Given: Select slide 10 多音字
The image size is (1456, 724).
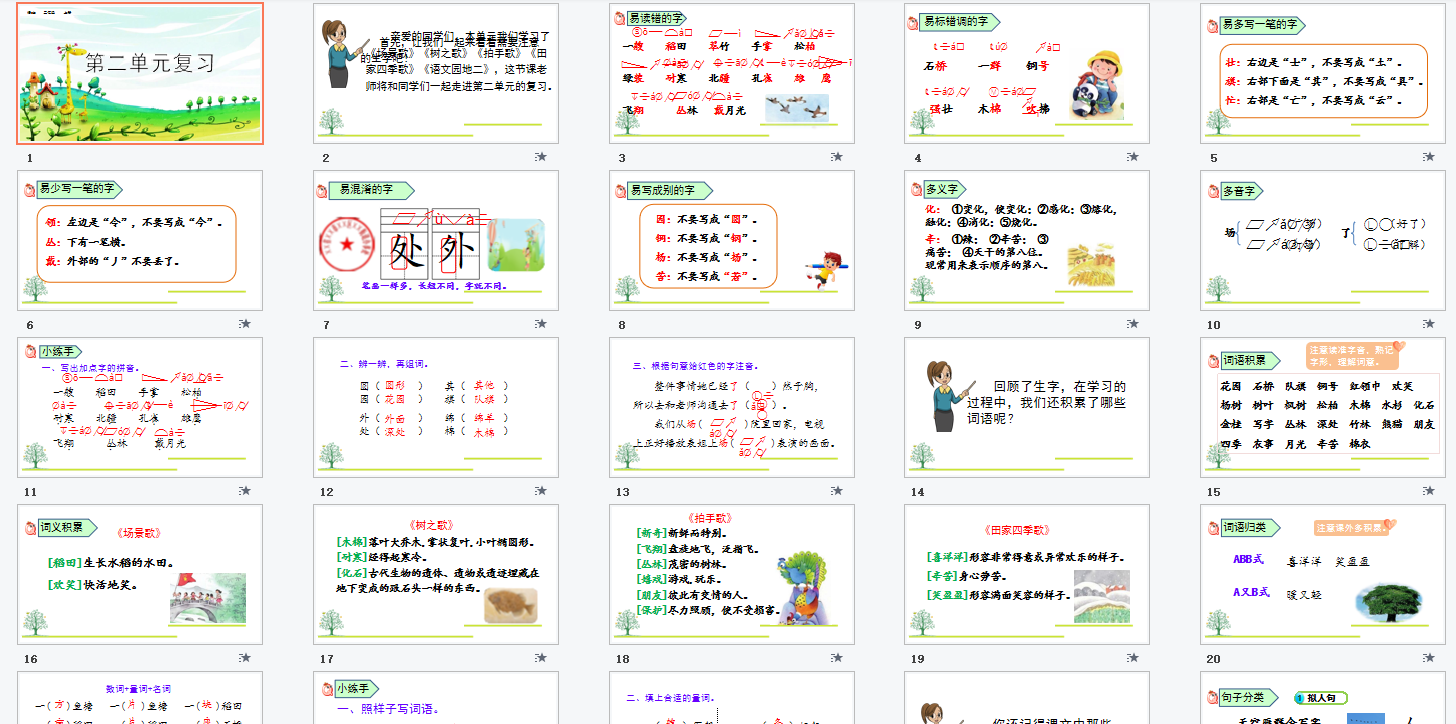Looking at the screenshot, I should point(1324,240).
